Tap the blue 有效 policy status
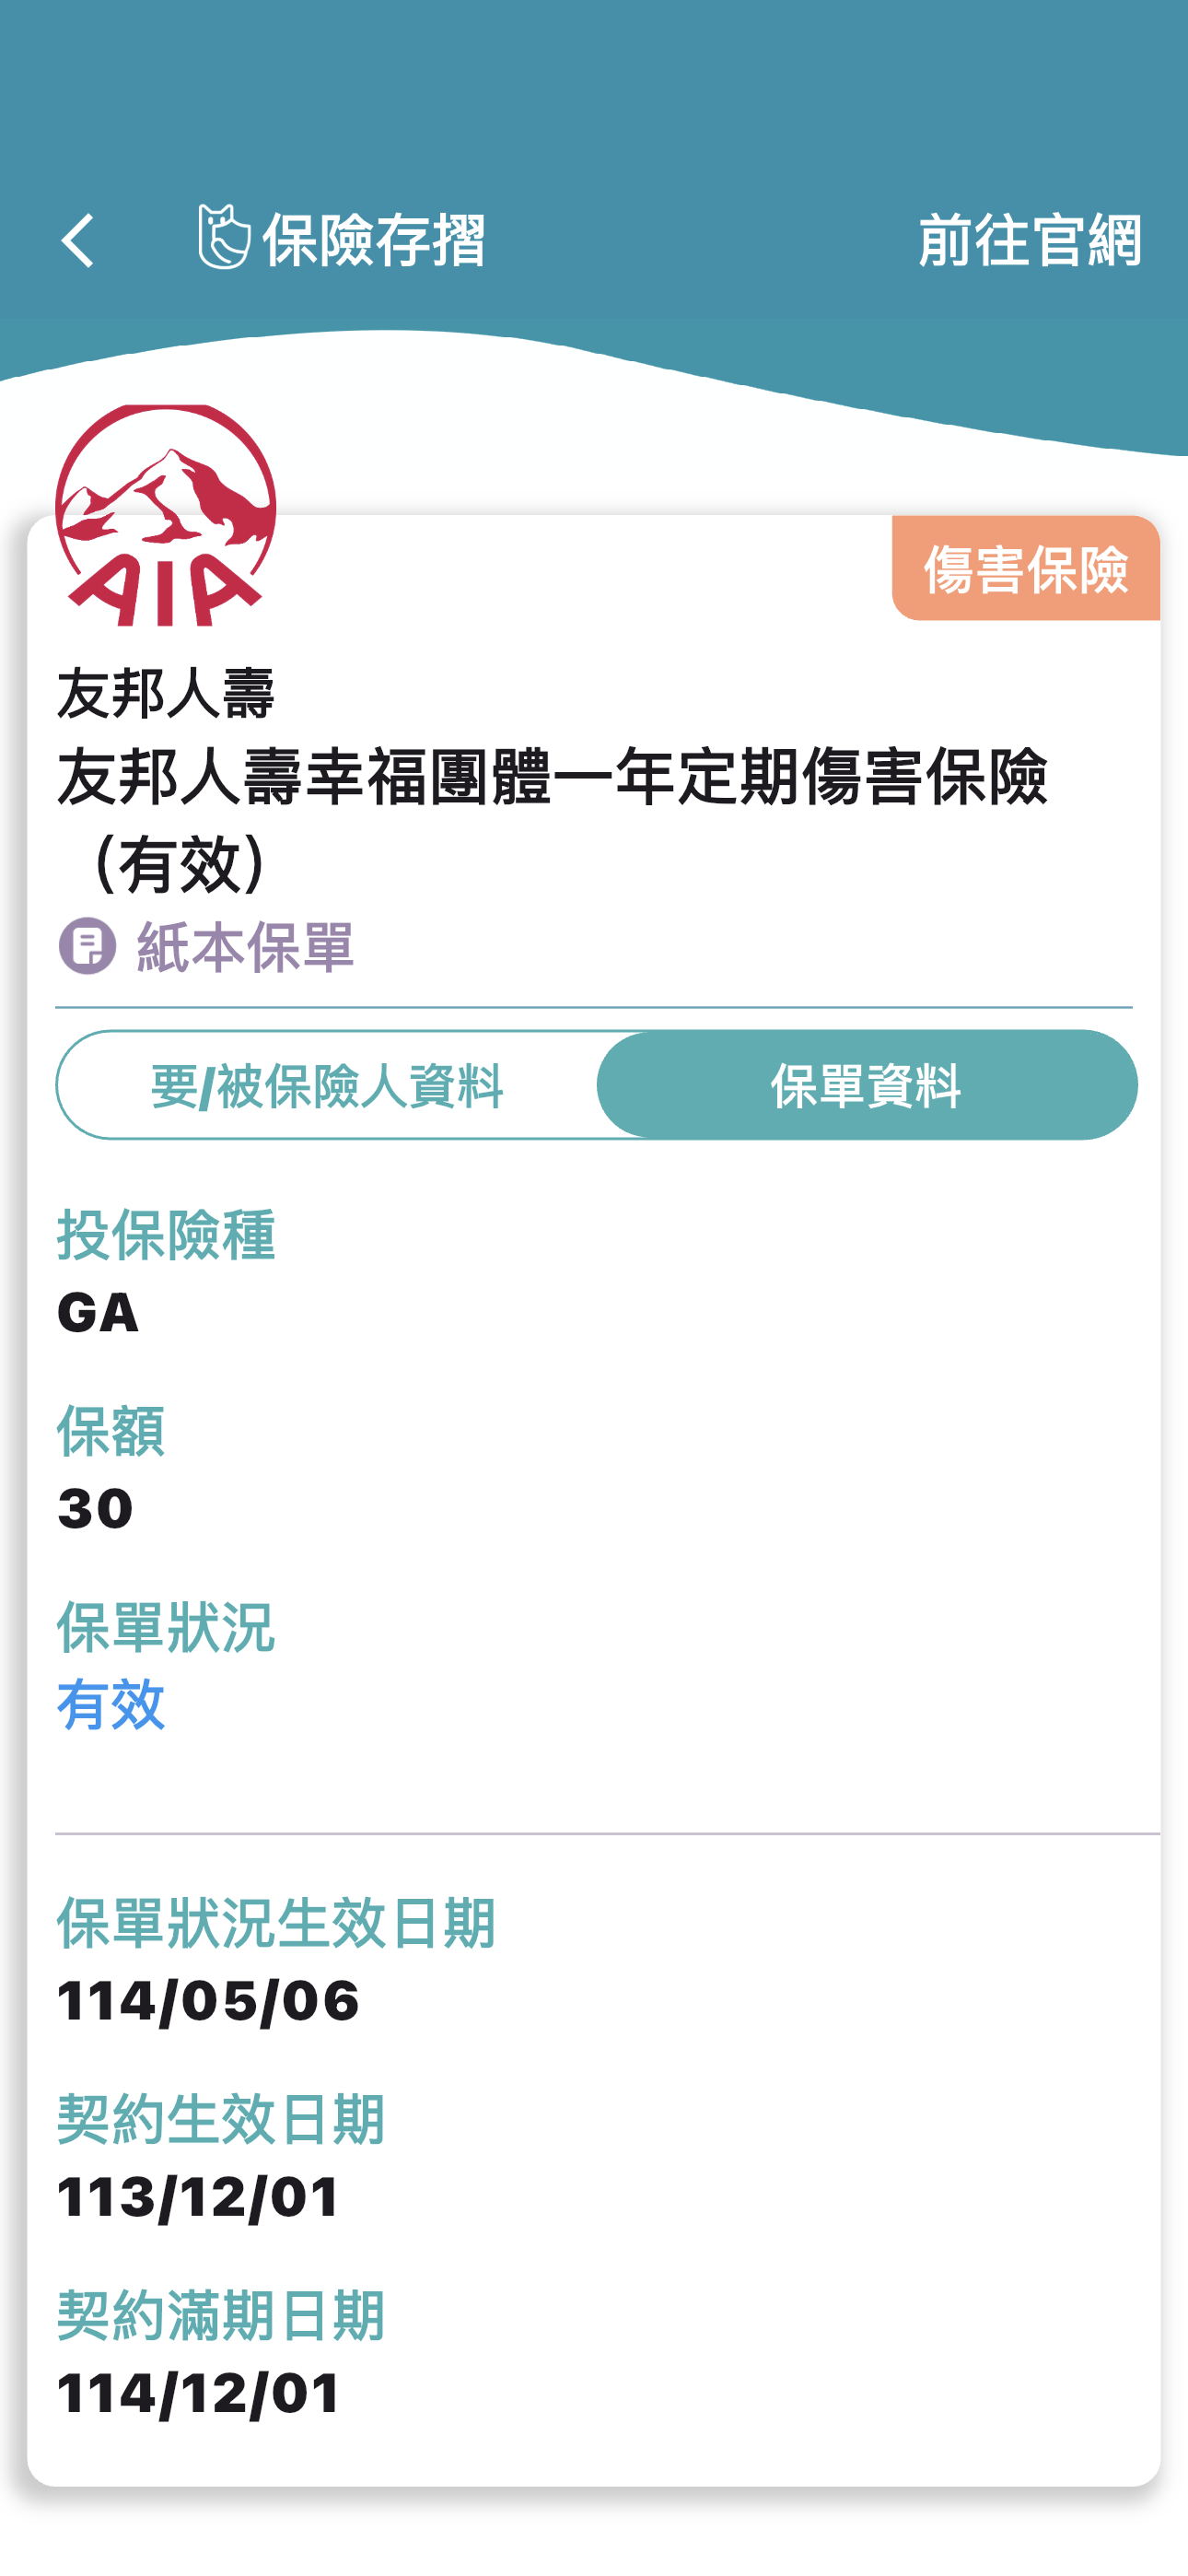This screenshot has width=1188, height=2576. point(111,1705)
